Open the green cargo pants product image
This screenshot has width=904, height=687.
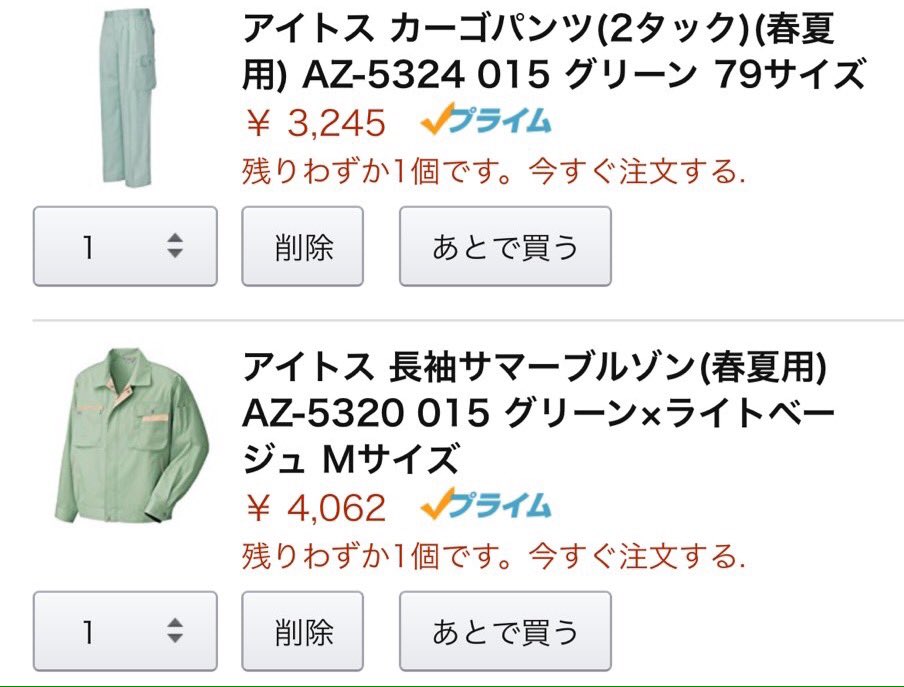[x=127, y=98]
